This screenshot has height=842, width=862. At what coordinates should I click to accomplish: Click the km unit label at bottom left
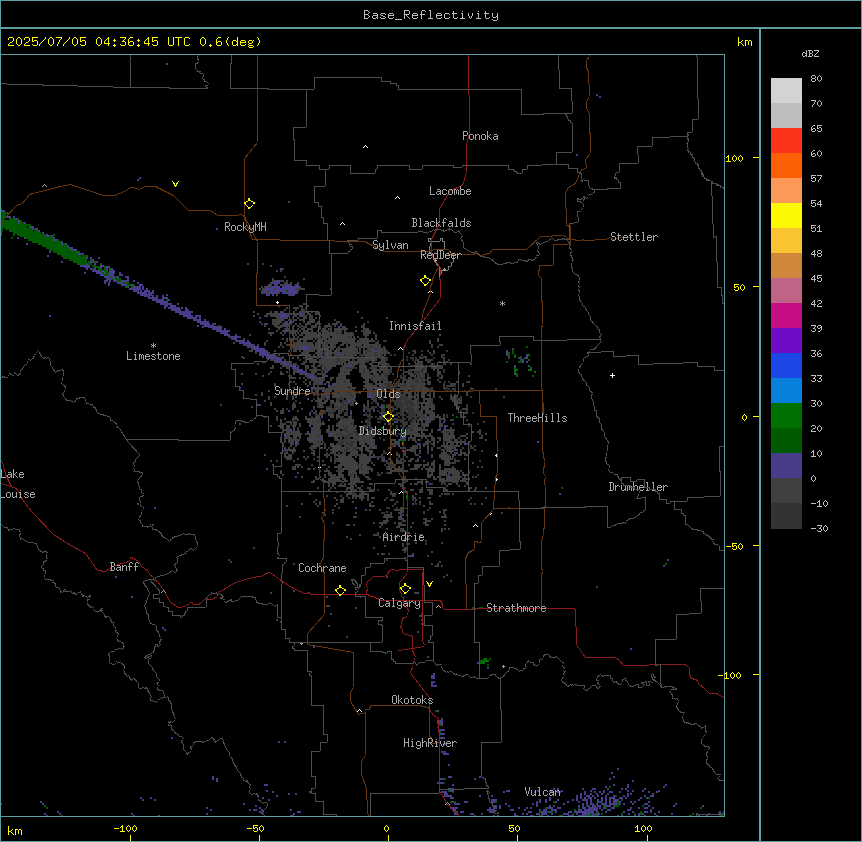15,830
